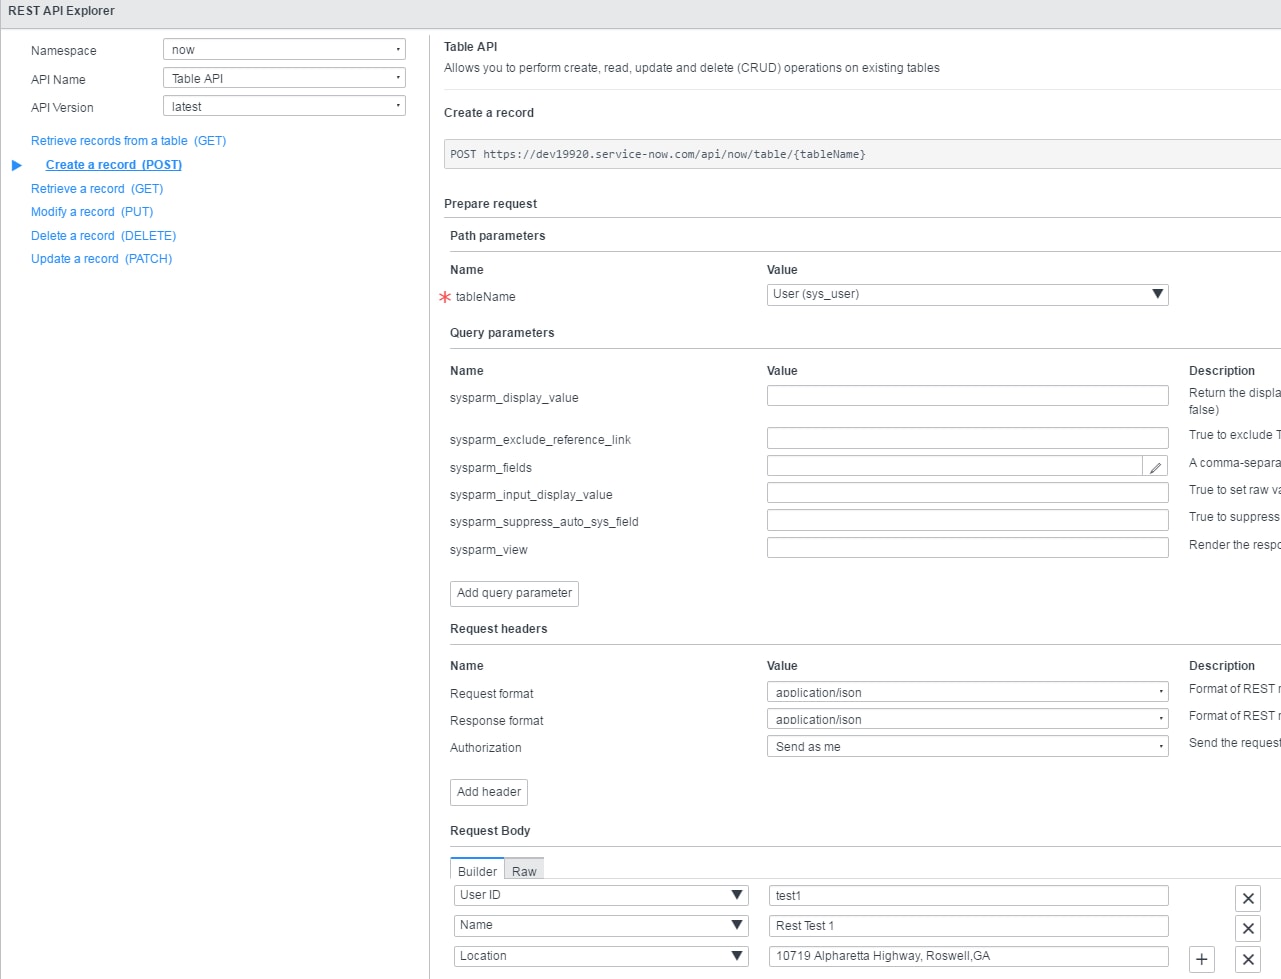Open the API Name dropdown

click(284, 78)
